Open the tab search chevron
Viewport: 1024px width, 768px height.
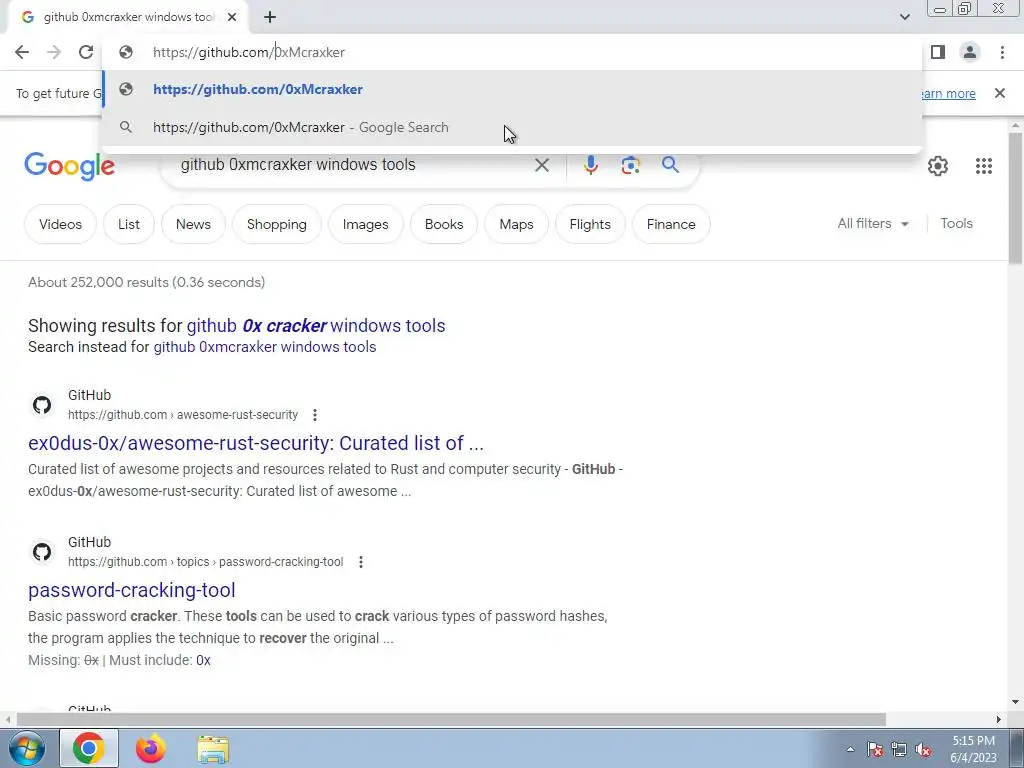coord(904,17)
